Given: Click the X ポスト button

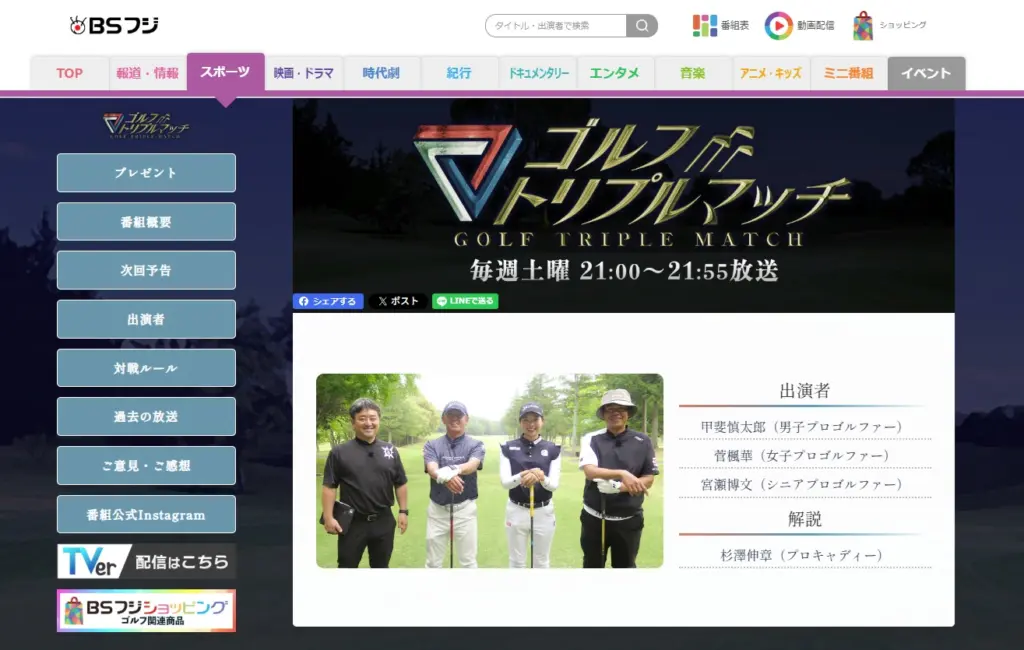Looking at the screenshot, I should tap(397, 301).
